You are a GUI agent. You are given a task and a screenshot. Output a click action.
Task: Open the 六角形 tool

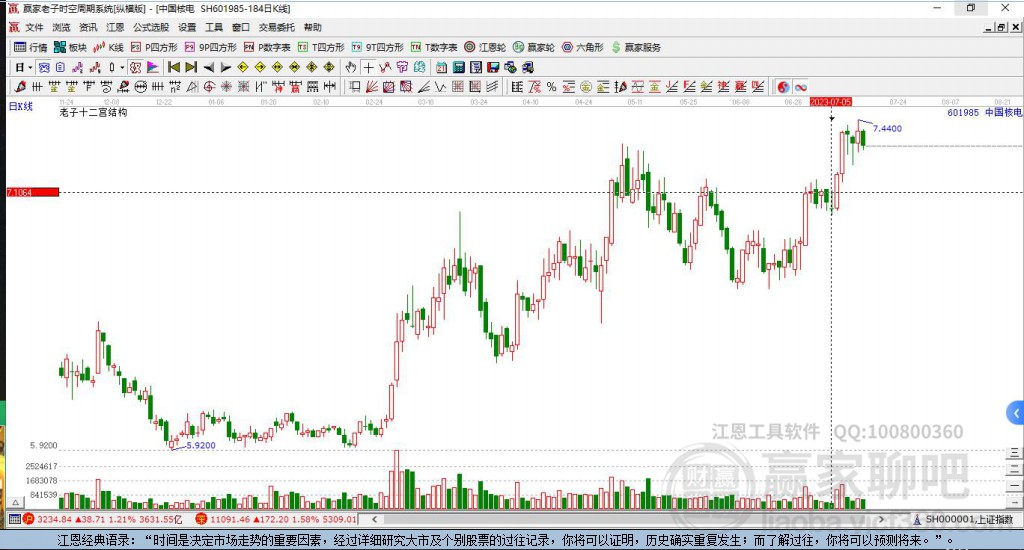pos(583,47)
